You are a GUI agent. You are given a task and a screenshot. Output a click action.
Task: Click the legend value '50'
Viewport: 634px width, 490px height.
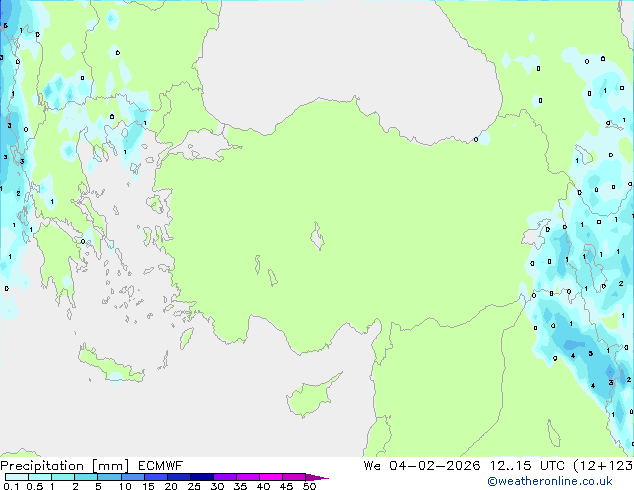(x=309, y=486)
